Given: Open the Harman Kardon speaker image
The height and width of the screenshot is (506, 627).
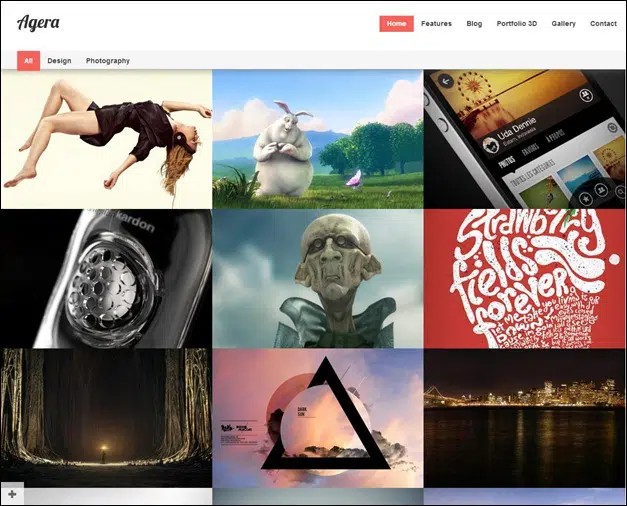Looking at the screenshot, I should tap(106, 278).
